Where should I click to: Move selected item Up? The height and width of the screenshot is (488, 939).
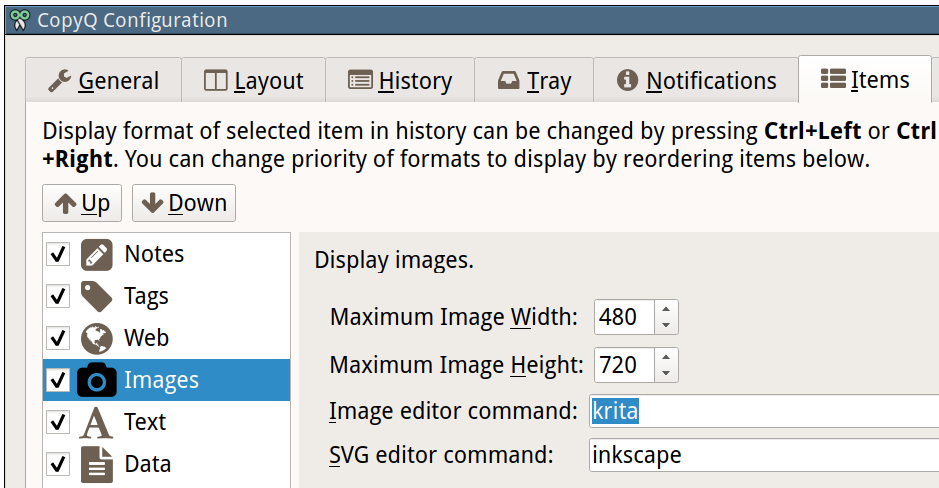[82, 203]
